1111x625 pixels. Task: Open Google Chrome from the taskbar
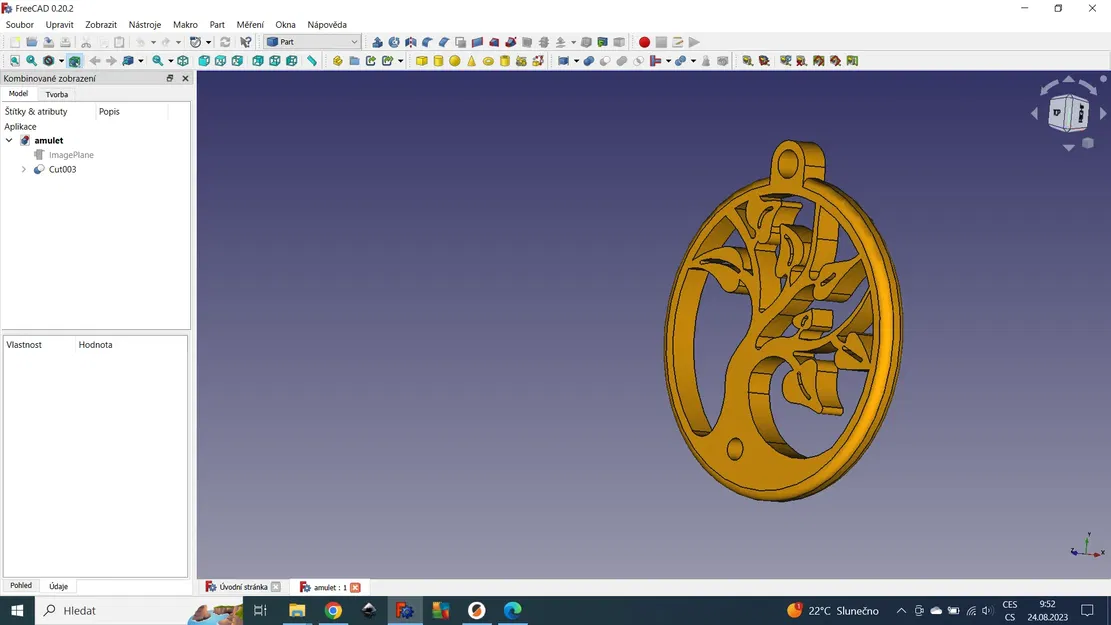tap(333, 610)
